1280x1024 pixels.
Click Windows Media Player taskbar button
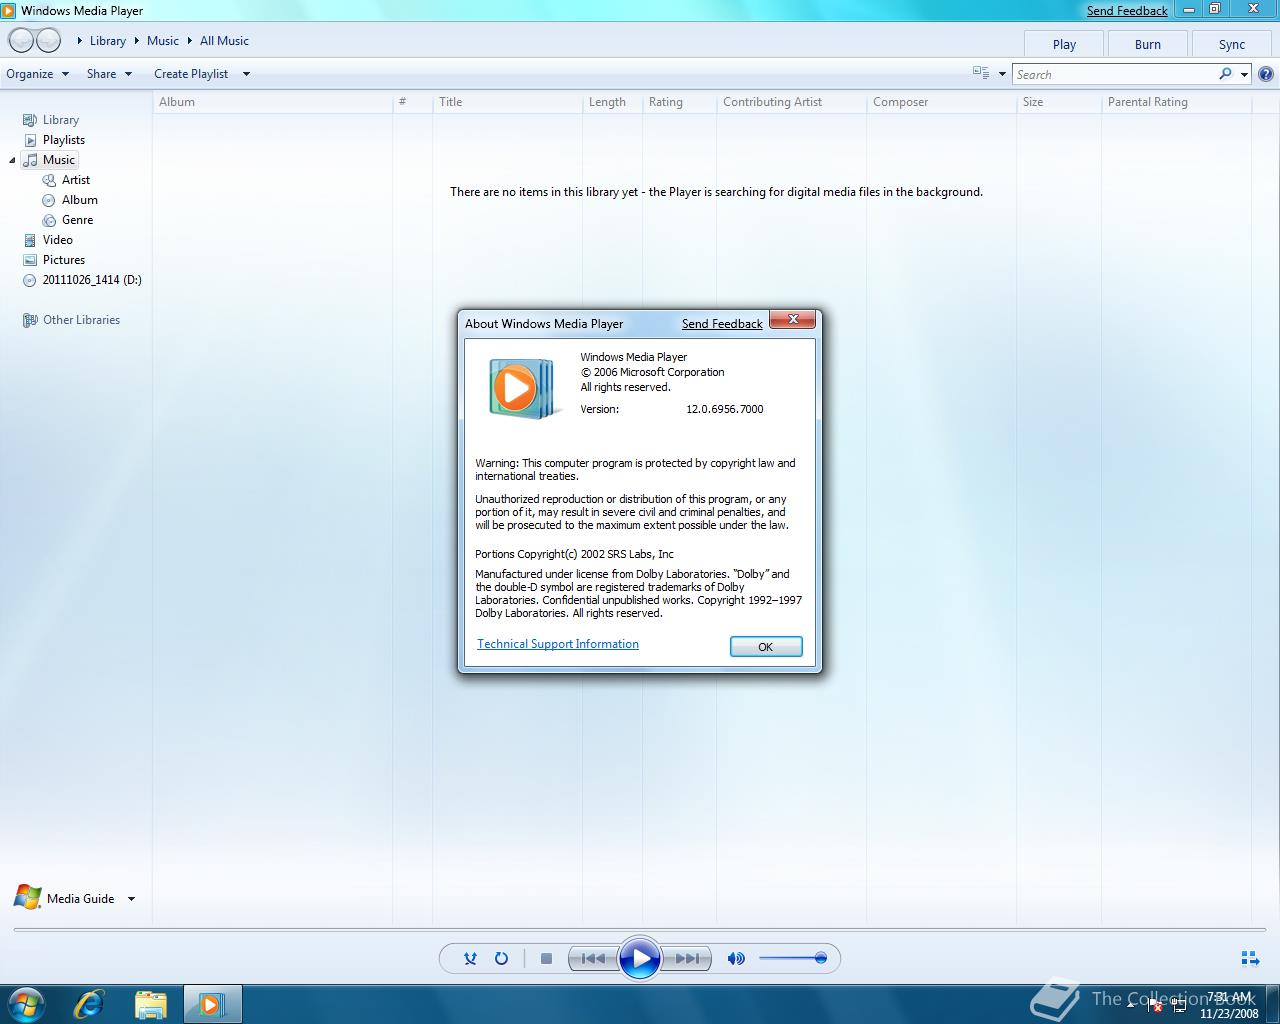212,1004
